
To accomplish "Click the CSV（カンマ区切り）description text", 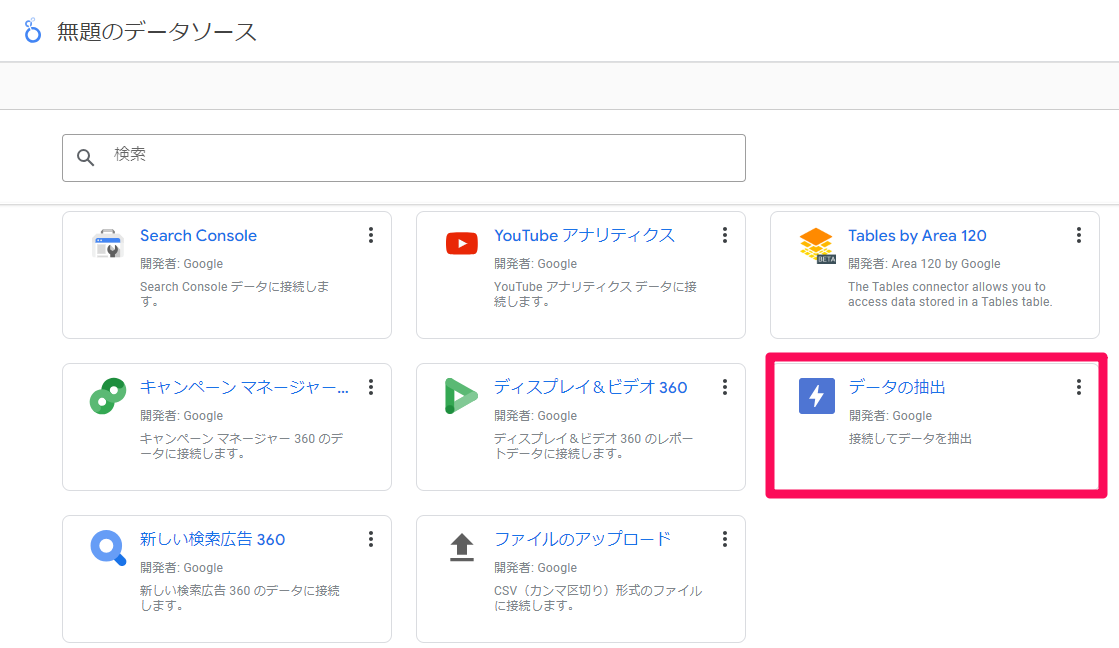I will coord(598,598).
